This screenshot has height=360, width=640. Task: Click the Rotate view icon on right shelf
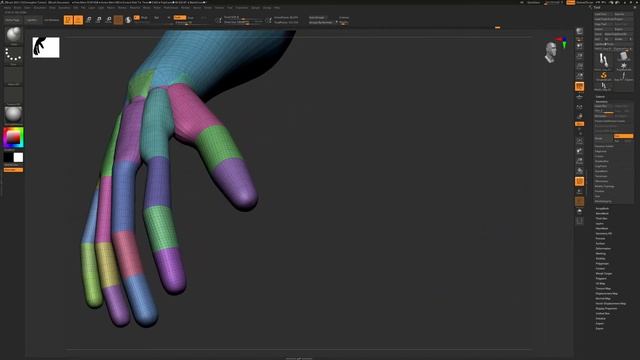pyautogui.click(x=580, y=171)
